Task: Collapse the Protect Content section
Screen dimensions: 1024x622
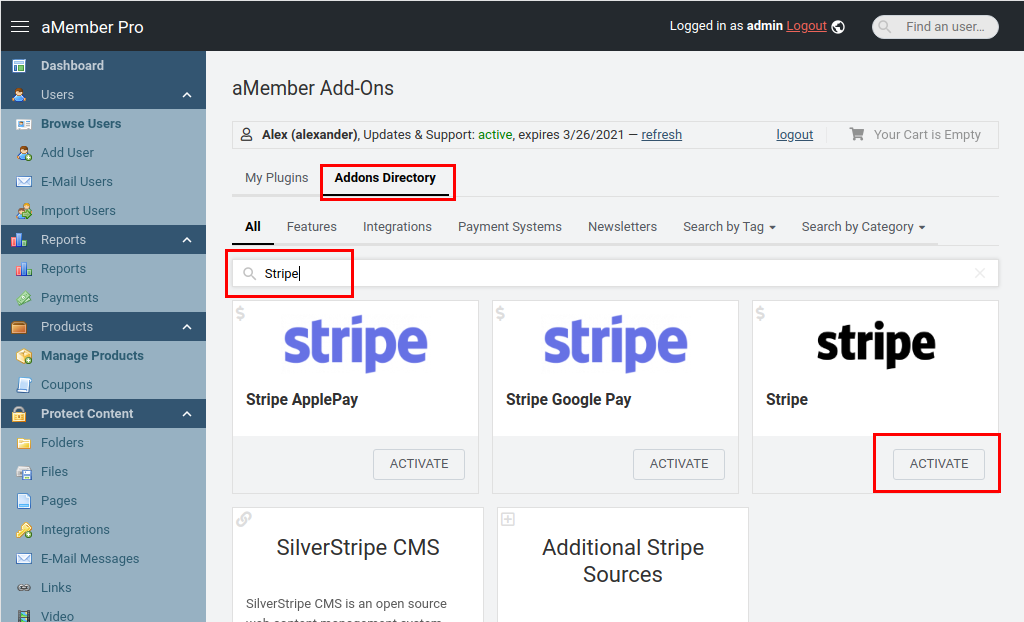Action: (187, 414)
